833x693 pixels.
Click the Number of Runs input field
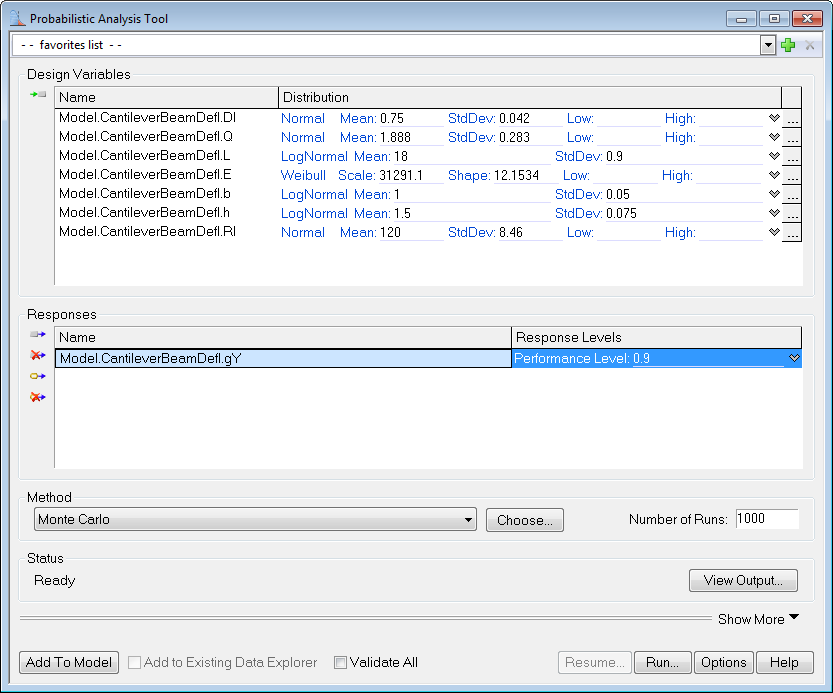(766, 519)
